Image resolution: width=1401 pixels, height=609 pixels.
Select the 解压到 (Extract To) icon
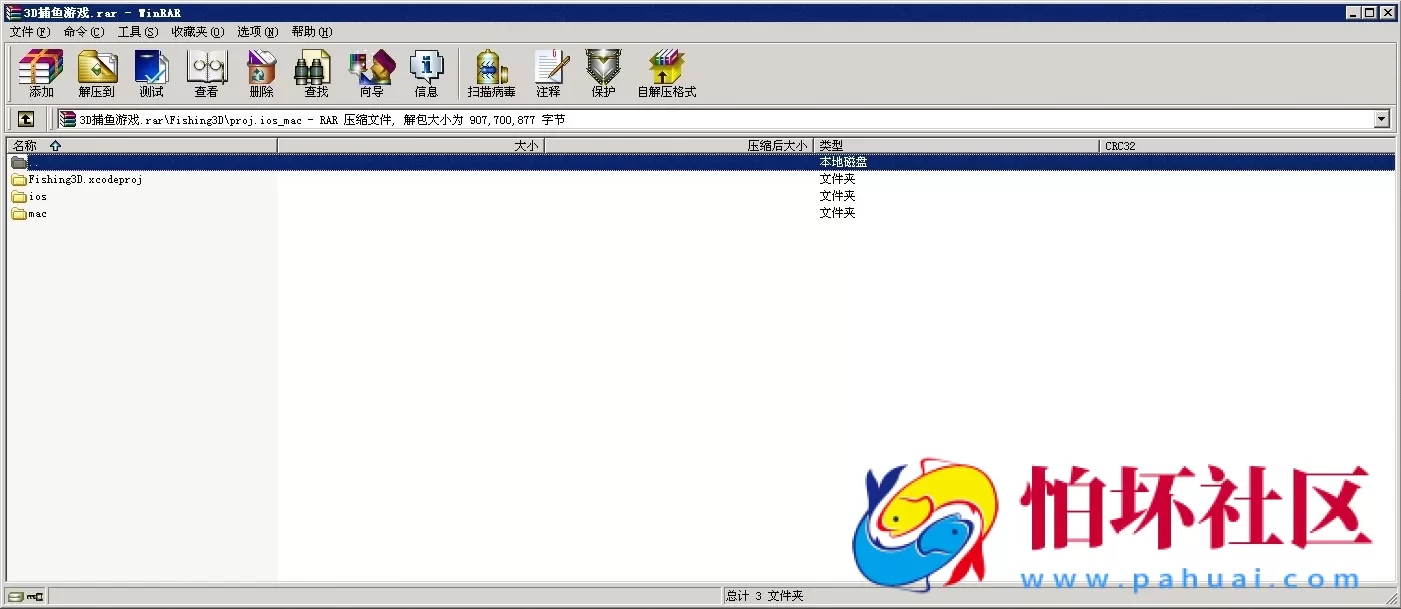pyautogui.click(x=96, y=73)
